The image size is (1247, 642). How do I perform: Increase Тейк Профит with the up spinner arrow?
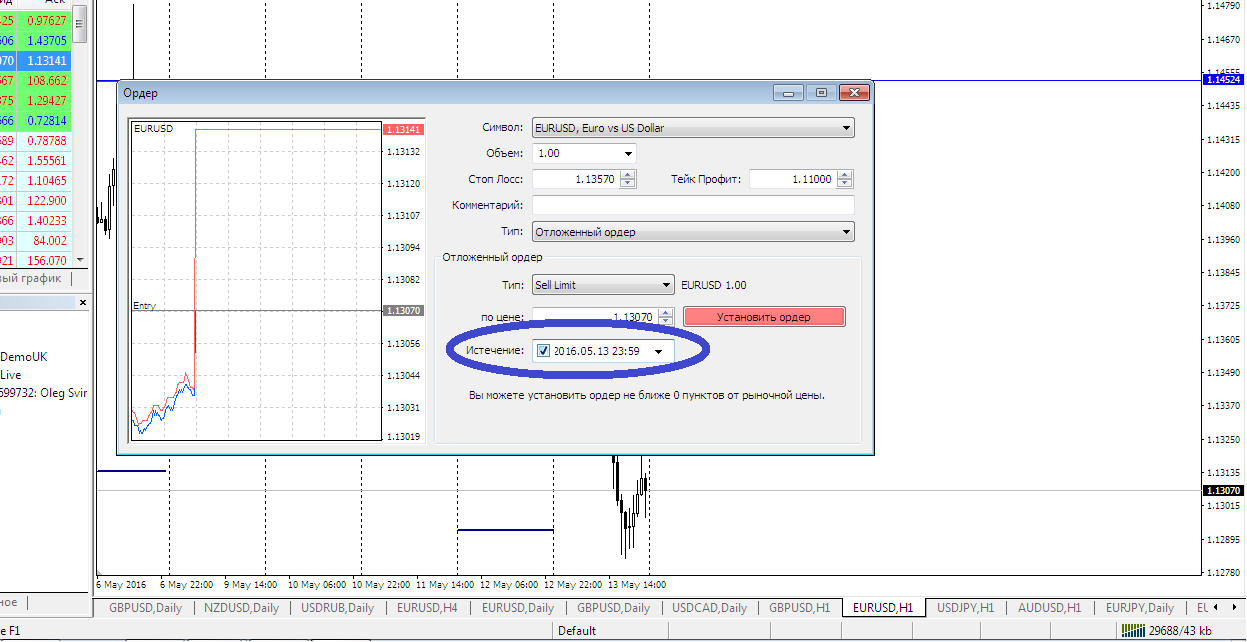point(846,175)
